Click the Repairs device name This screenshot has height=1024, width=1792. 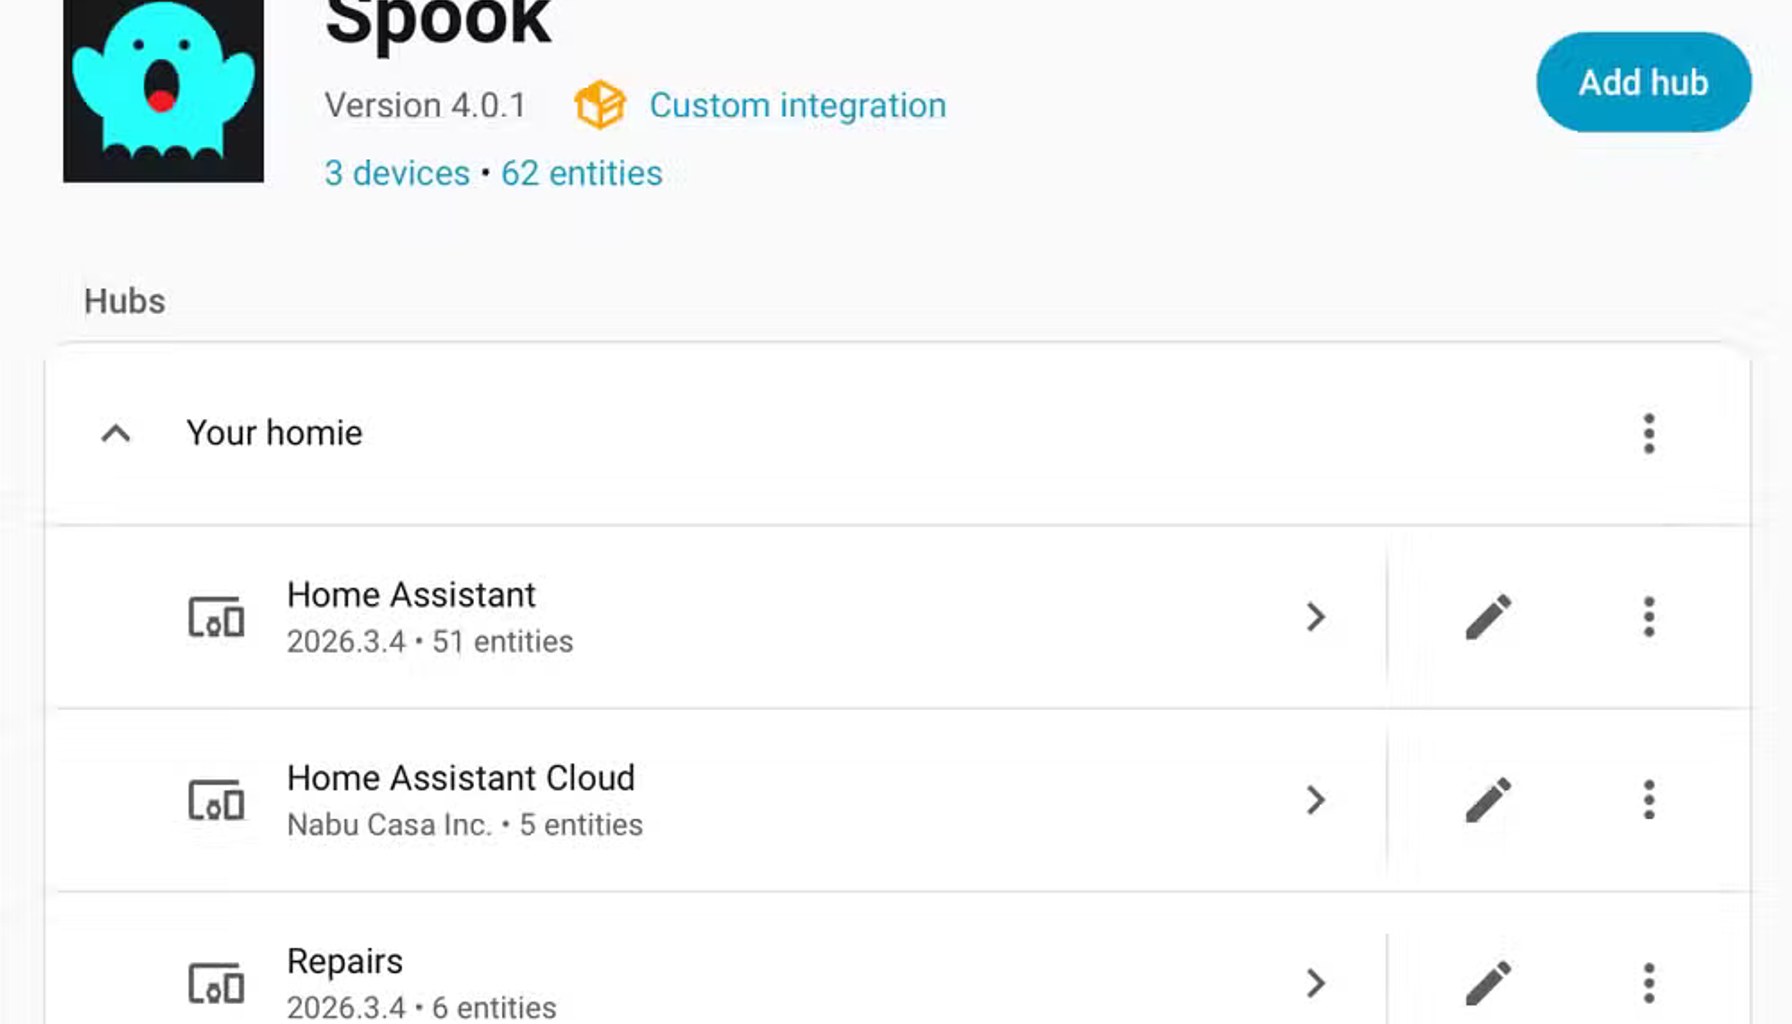point(345,962)
